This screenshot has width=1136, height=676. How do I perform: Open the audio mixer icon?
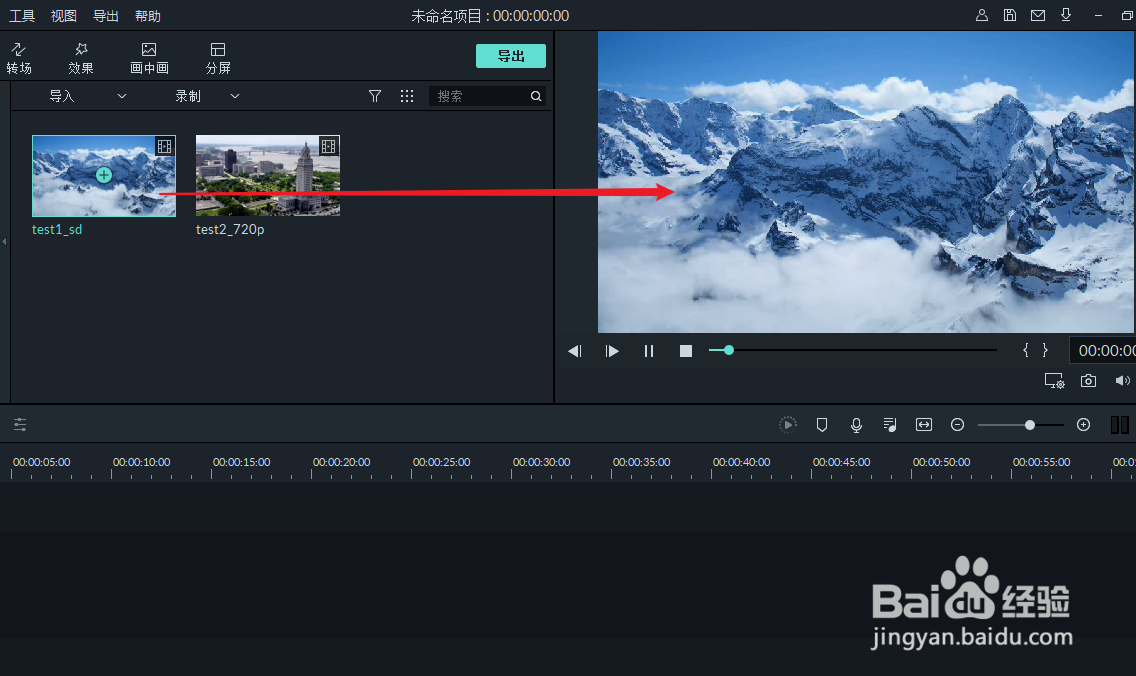click(x=889, y=424)
